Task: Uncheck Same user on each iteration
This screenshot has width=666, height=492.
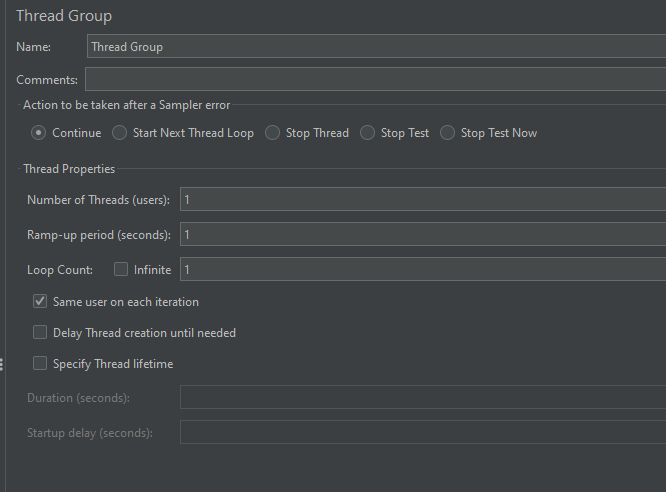Action: click(x=40, y=302)
